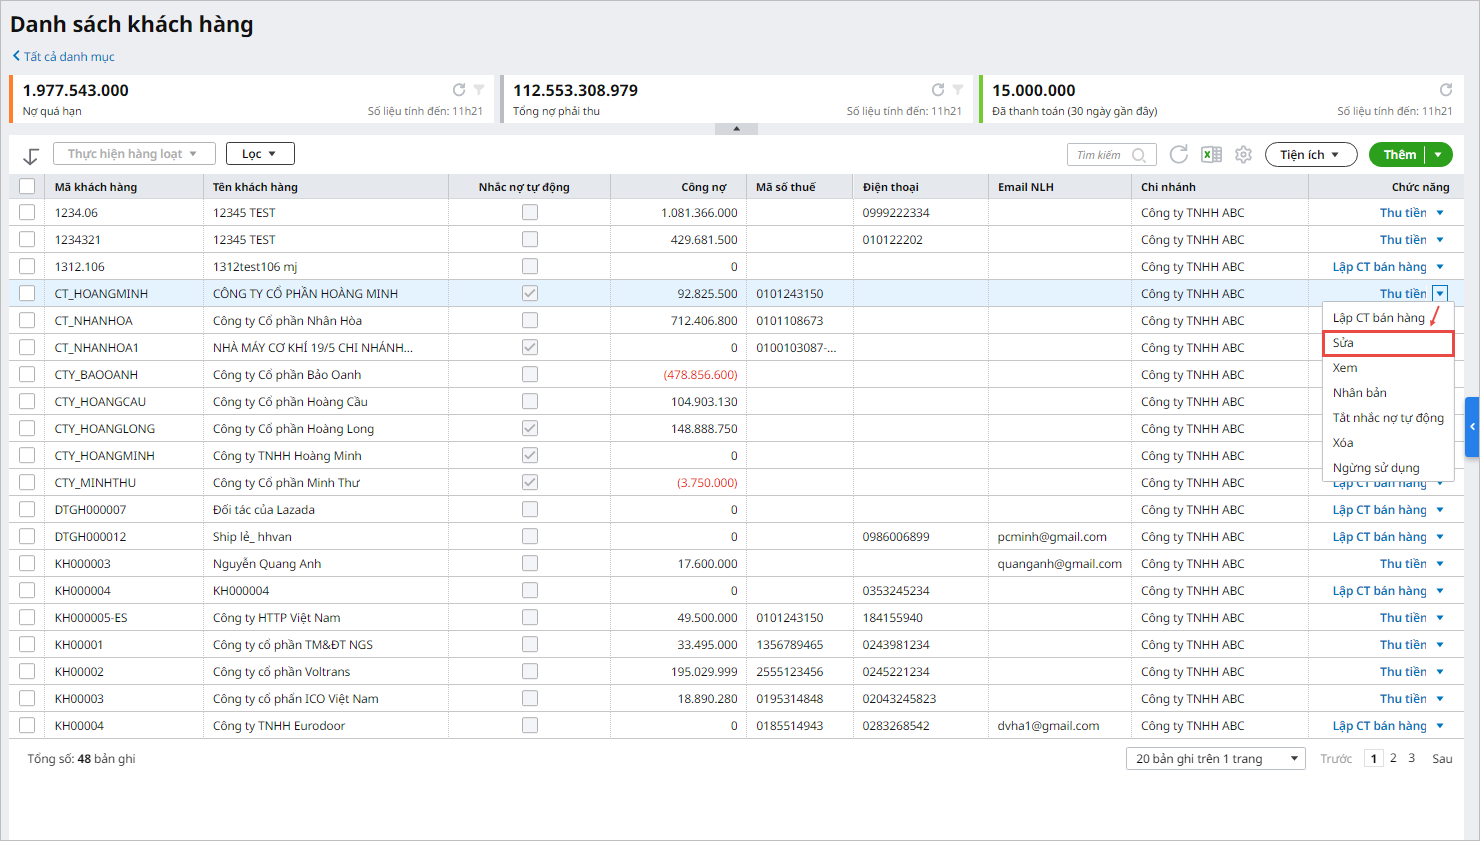The width and height of the screenshot is (1480, 841).
Task: Refresh the overdue debt (Nợ quá hạn) card
Action: (459, 90)
